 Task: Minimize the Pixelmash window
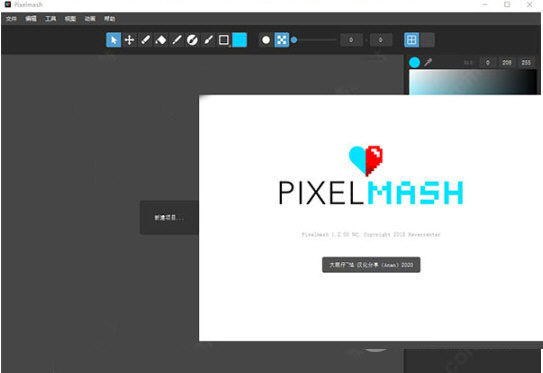pyautogui.click(x=485, y=5)
